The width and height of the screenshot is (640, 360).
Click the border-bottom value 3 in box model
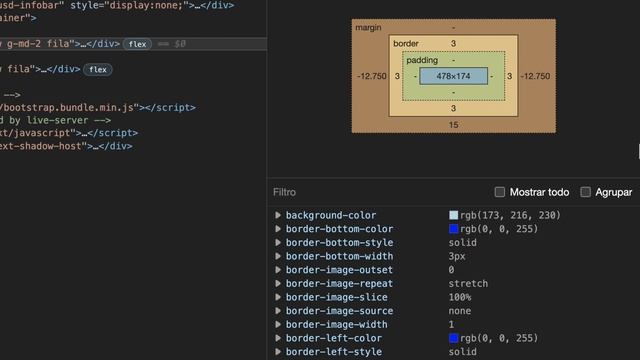(x=453, y=108)
